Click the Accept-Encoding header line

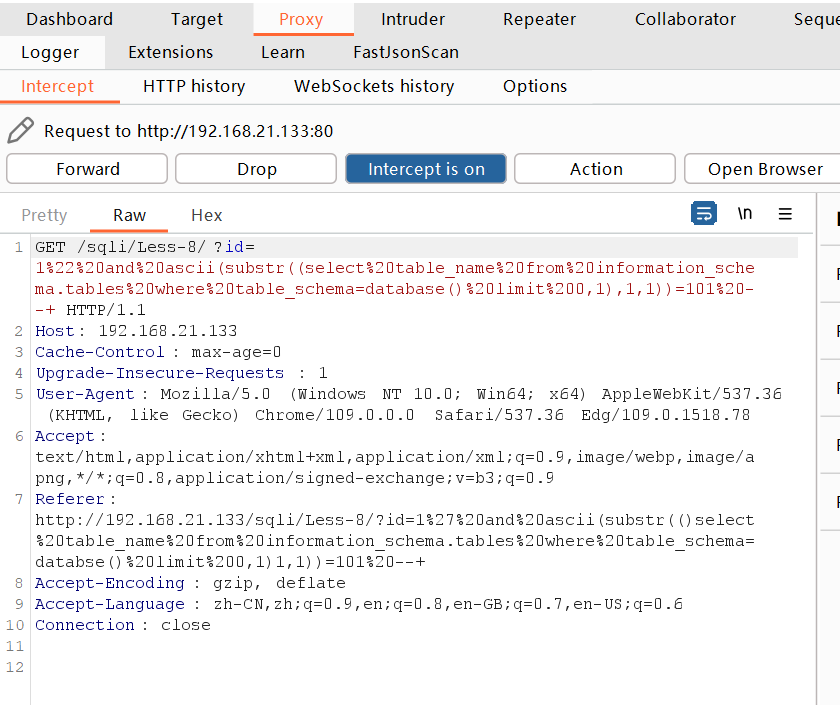tap(190, 583)
